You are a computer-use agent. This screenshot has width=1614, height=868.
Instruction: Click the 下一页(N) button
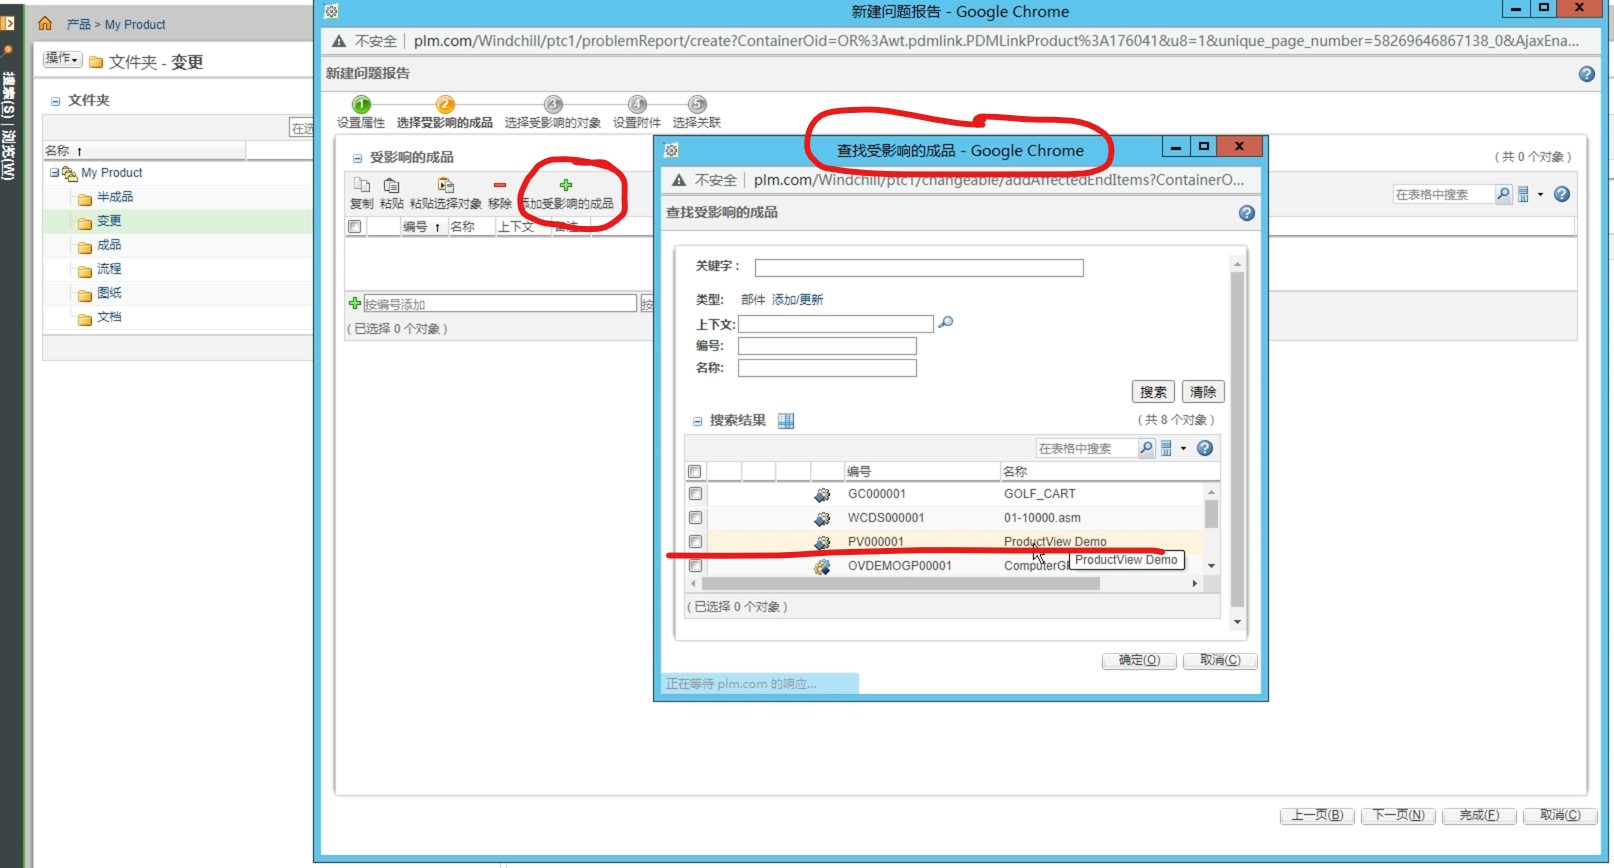coord(1398,815)
